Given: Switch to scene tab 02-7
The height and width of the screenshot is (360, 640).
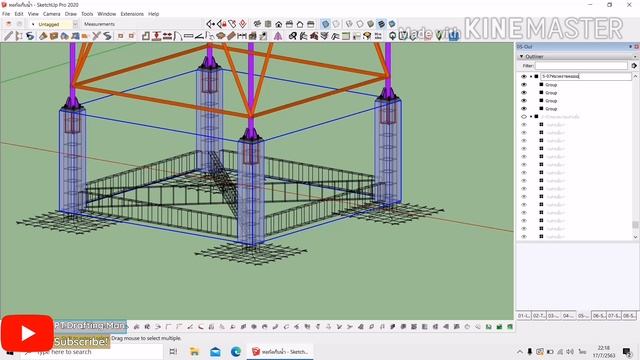Looking at the screenshot, I should click(539, 316).
